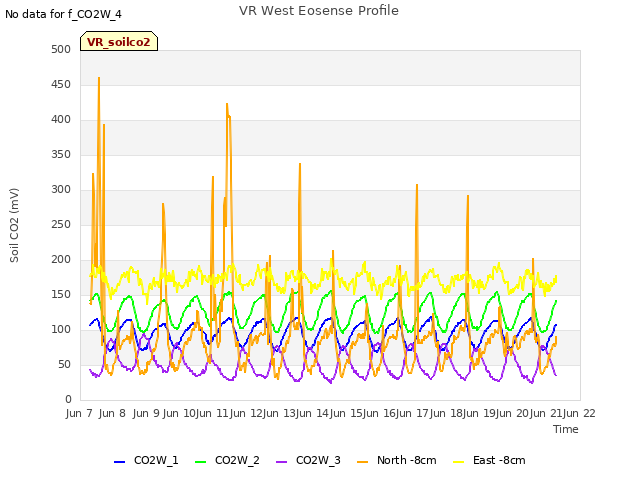This screenshot has height=480, width=640.
Task: Click the 50 y-axis tick label
Action: click(64, 364)
